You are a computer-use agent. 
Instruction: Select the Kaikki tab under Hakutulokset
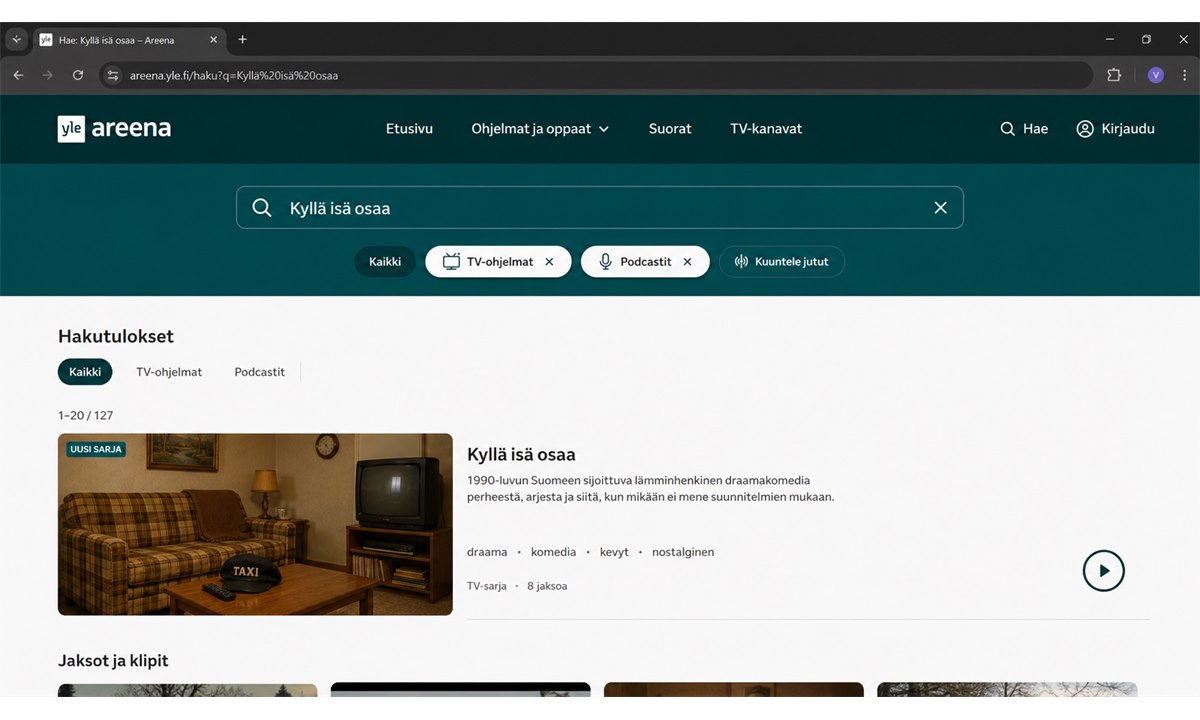(x=85, y=372)
